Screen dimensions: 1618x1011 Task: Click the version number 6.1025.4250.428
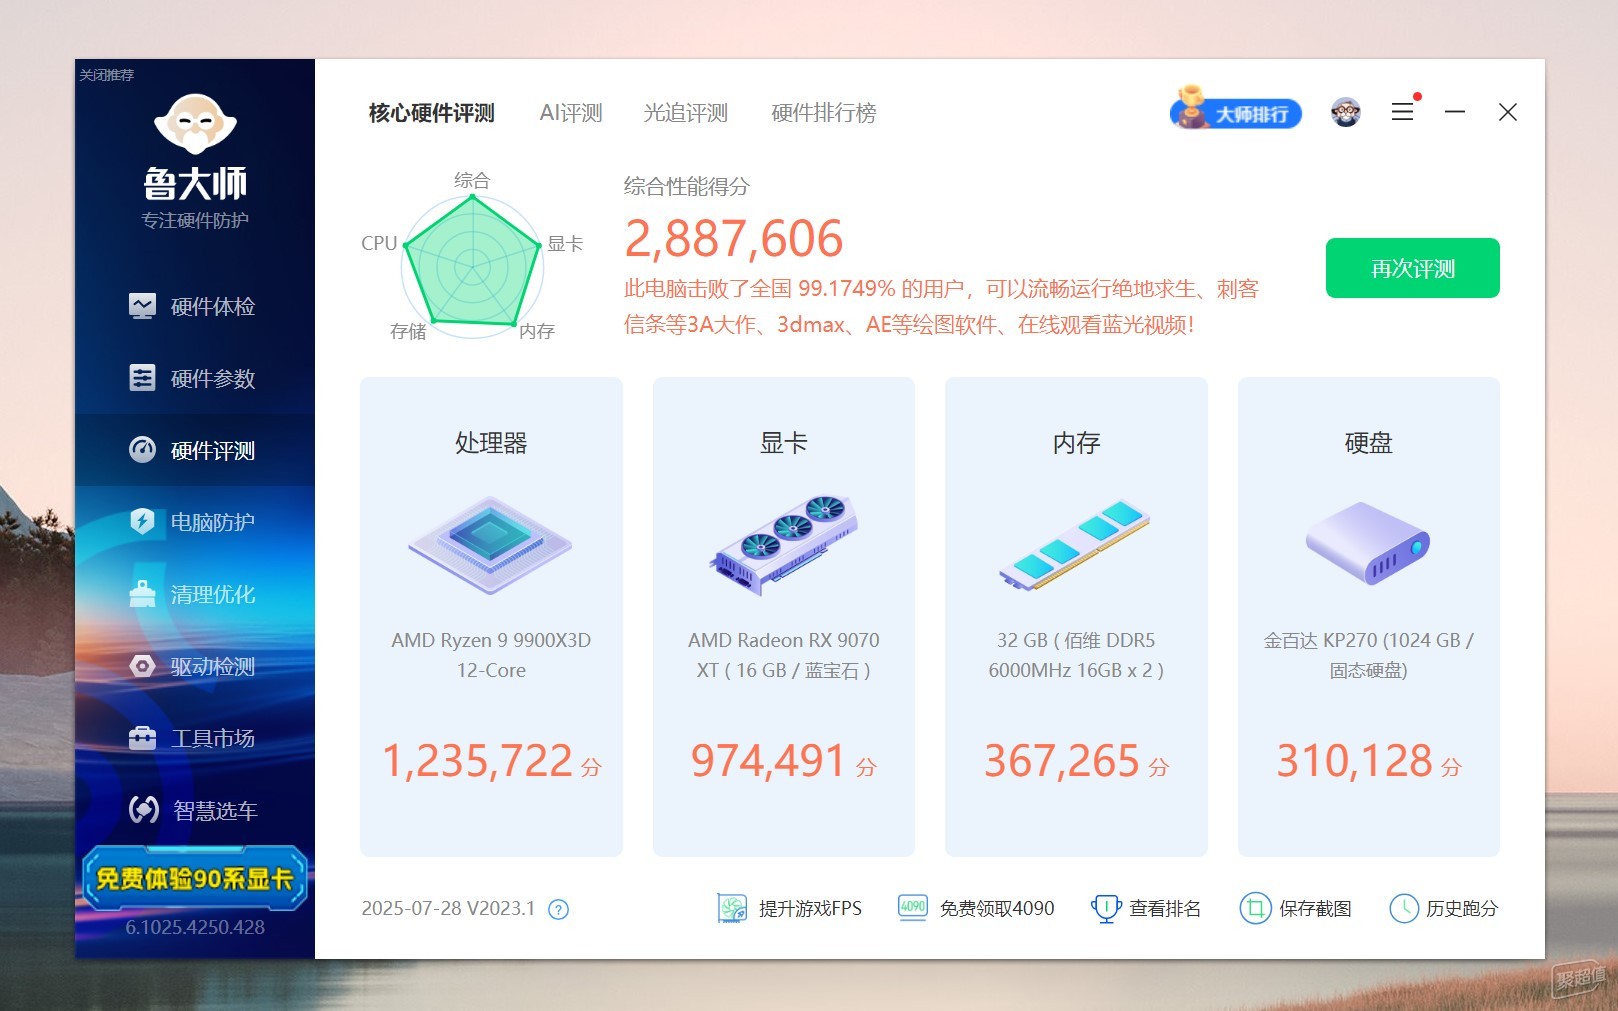pyautogui.click(x=195, y=927)
